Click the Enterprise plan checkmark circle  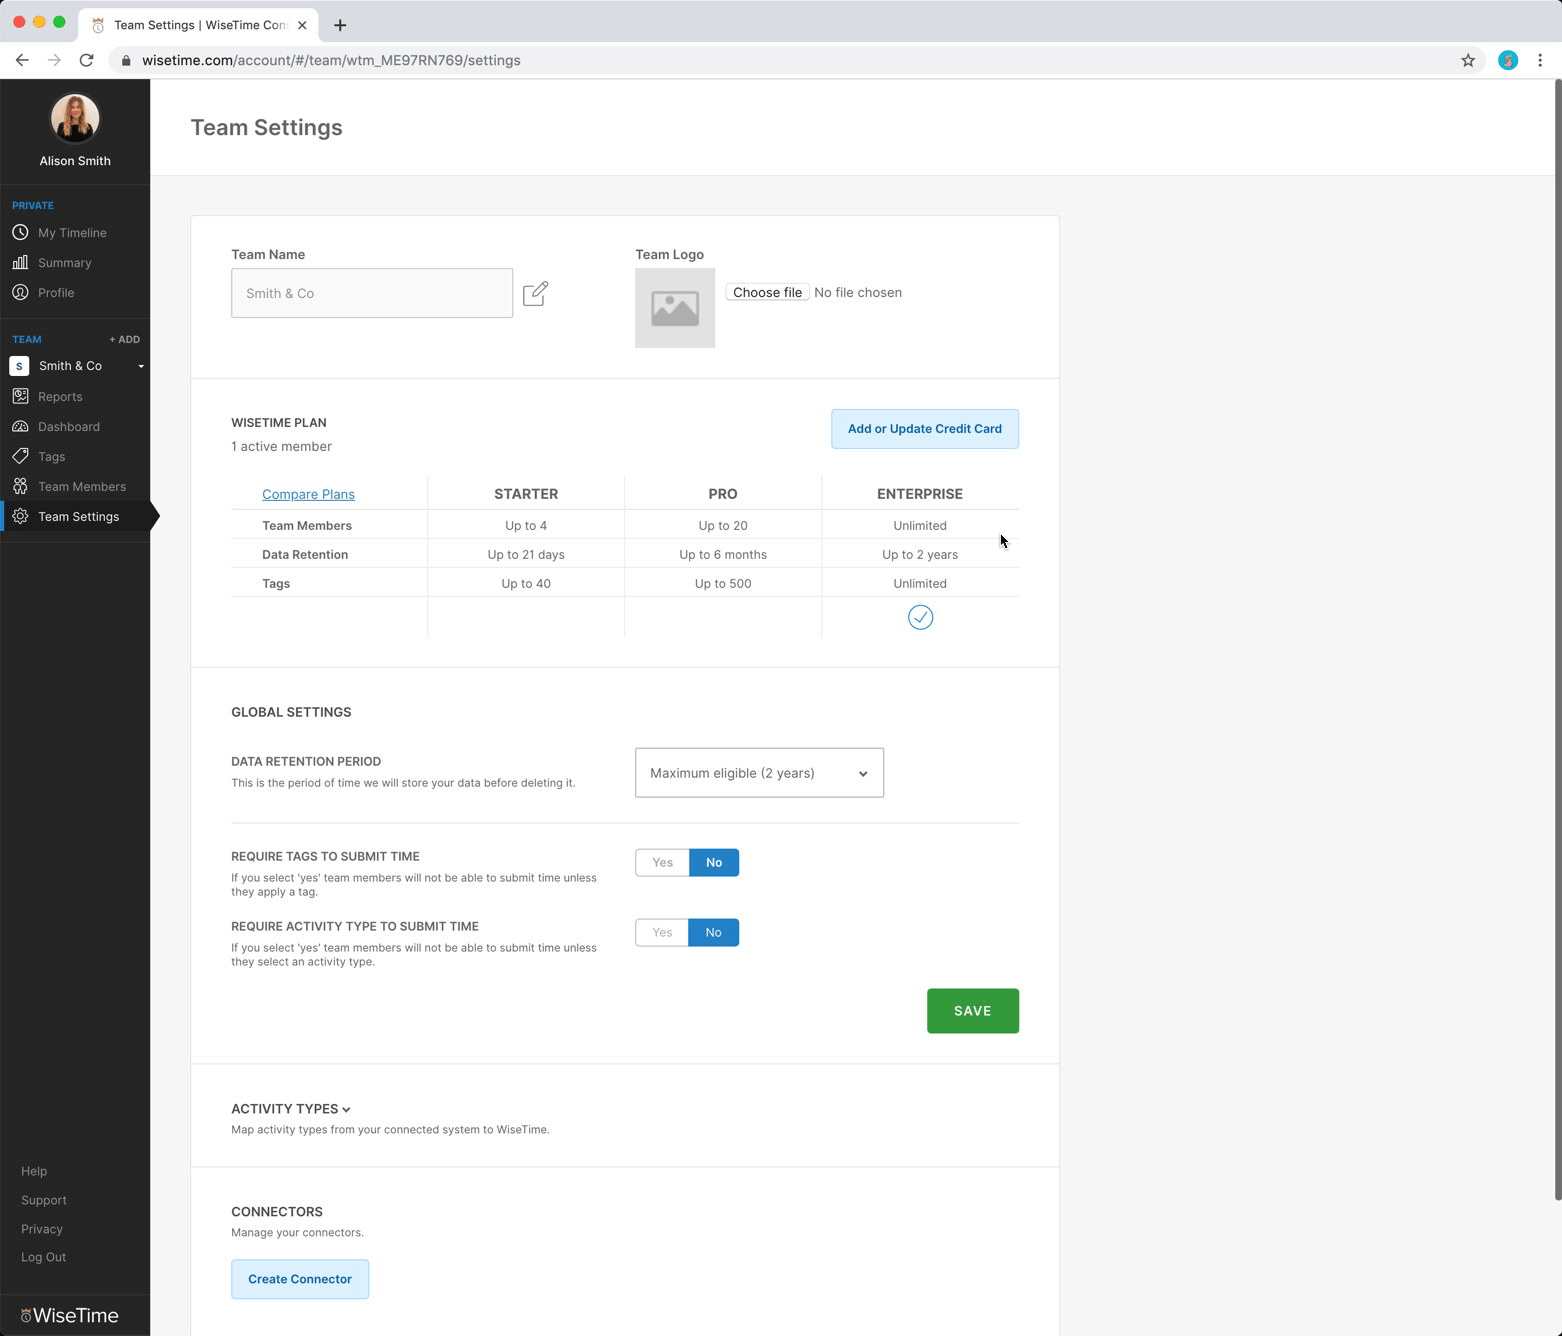tap(920, 617)
